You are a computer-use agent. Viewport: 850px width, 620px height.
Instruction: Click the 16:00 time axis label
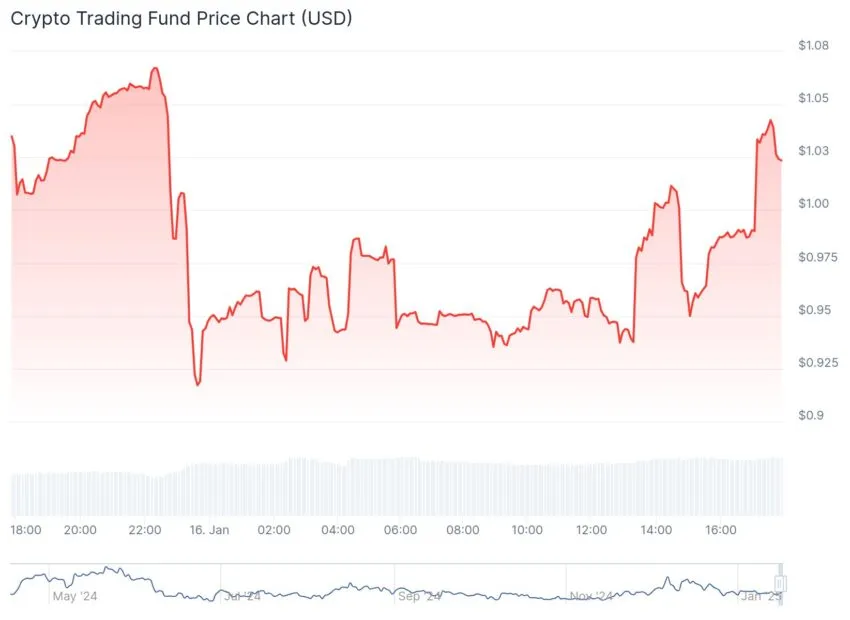(720, 530)
